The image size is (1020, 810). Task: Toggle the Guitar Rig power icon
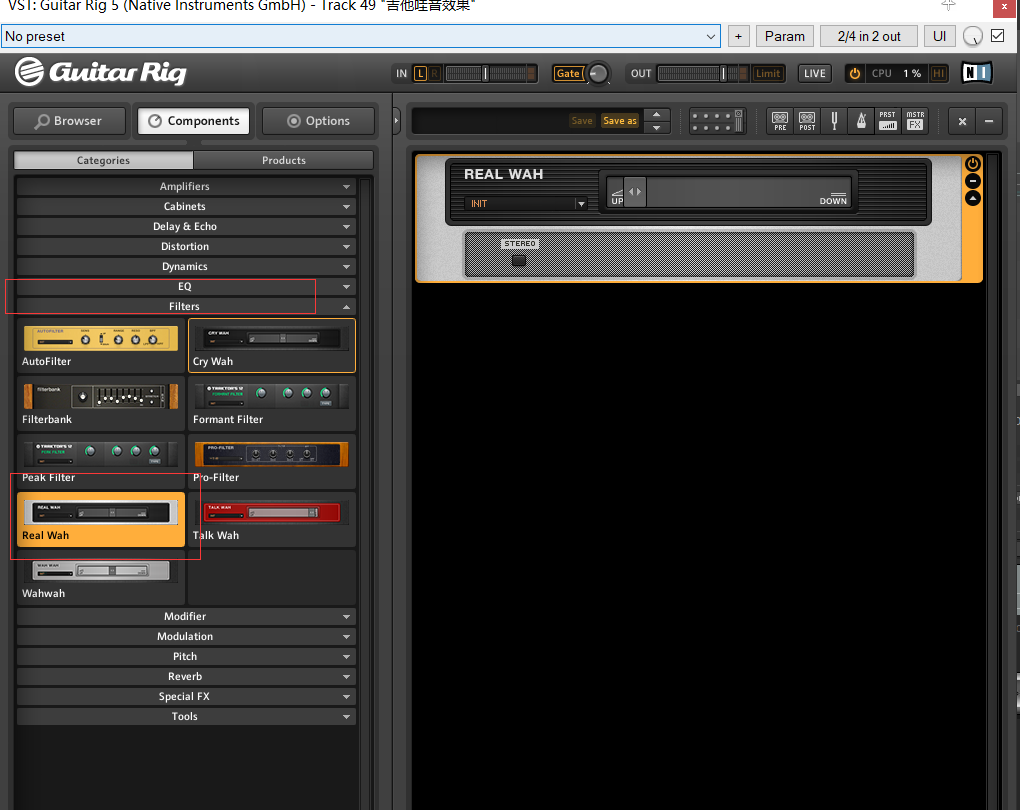[855, 74]
